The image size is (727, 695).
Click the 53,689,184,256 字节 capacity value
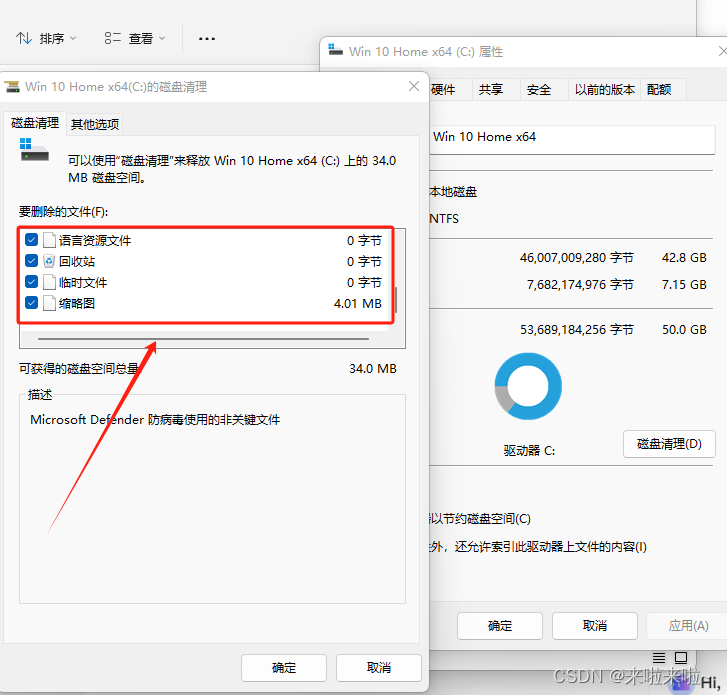576,330
